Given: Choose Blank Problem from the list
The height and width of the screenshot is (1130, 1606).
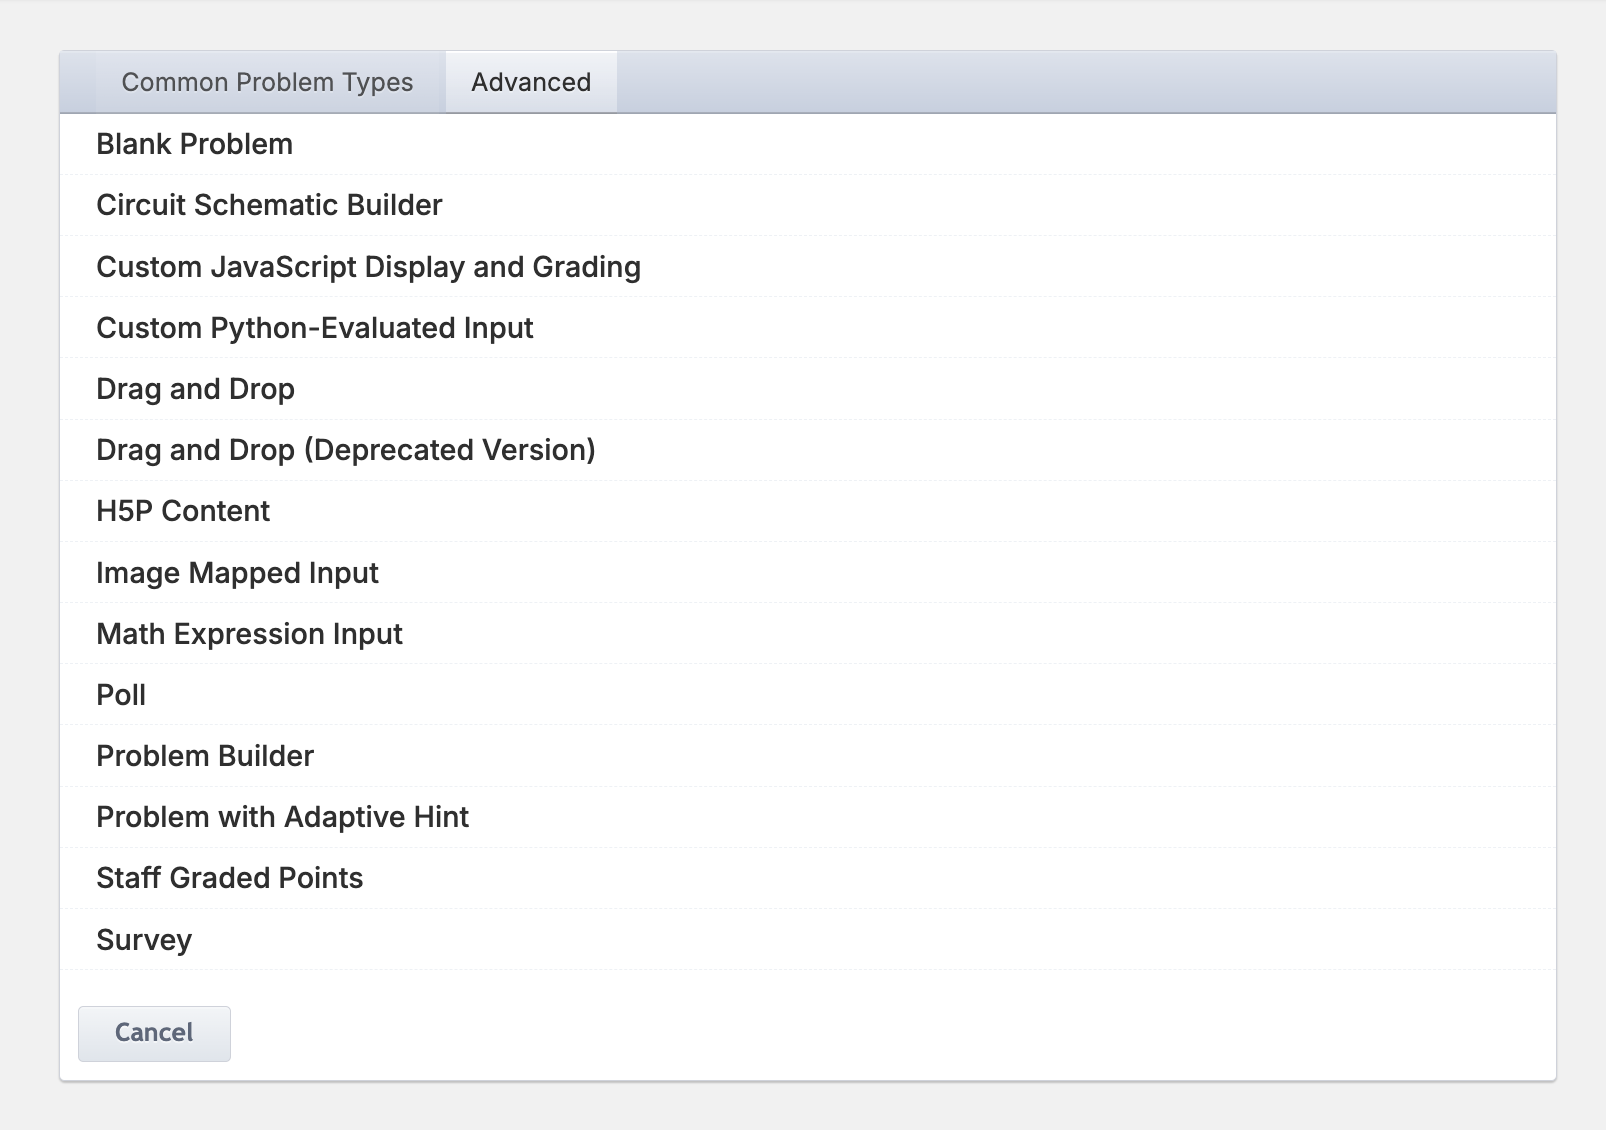Looking at the screenshot, I should [x=195, y=144].
